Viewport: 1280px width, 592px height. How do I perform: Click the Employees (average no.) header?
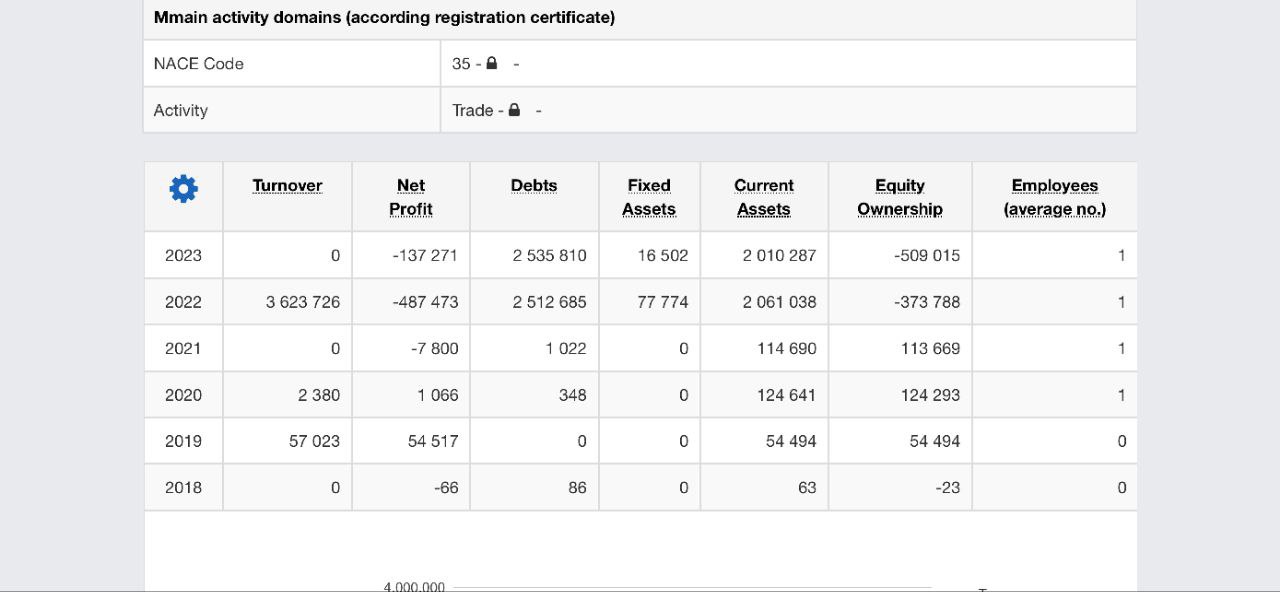tap(1054, 197)
